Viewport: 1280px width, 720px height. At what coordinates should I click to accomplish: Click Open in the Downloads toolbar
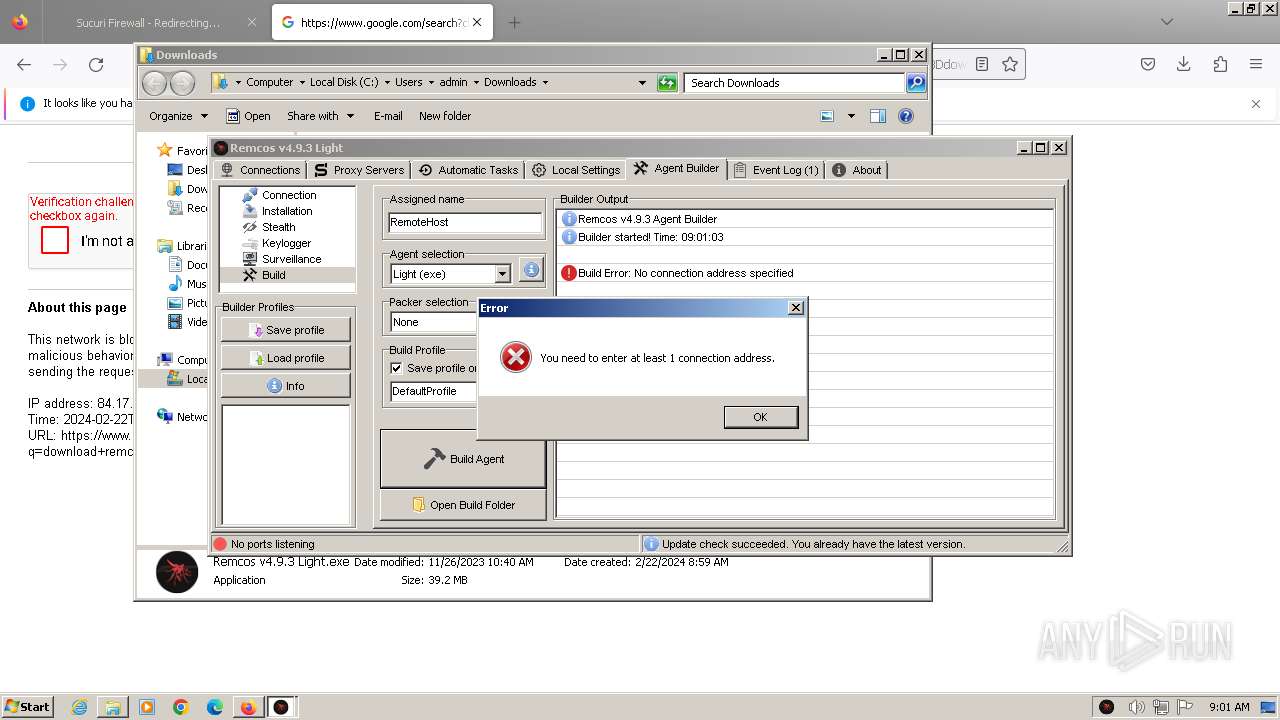pyautogui.click(x=248, y=116)
